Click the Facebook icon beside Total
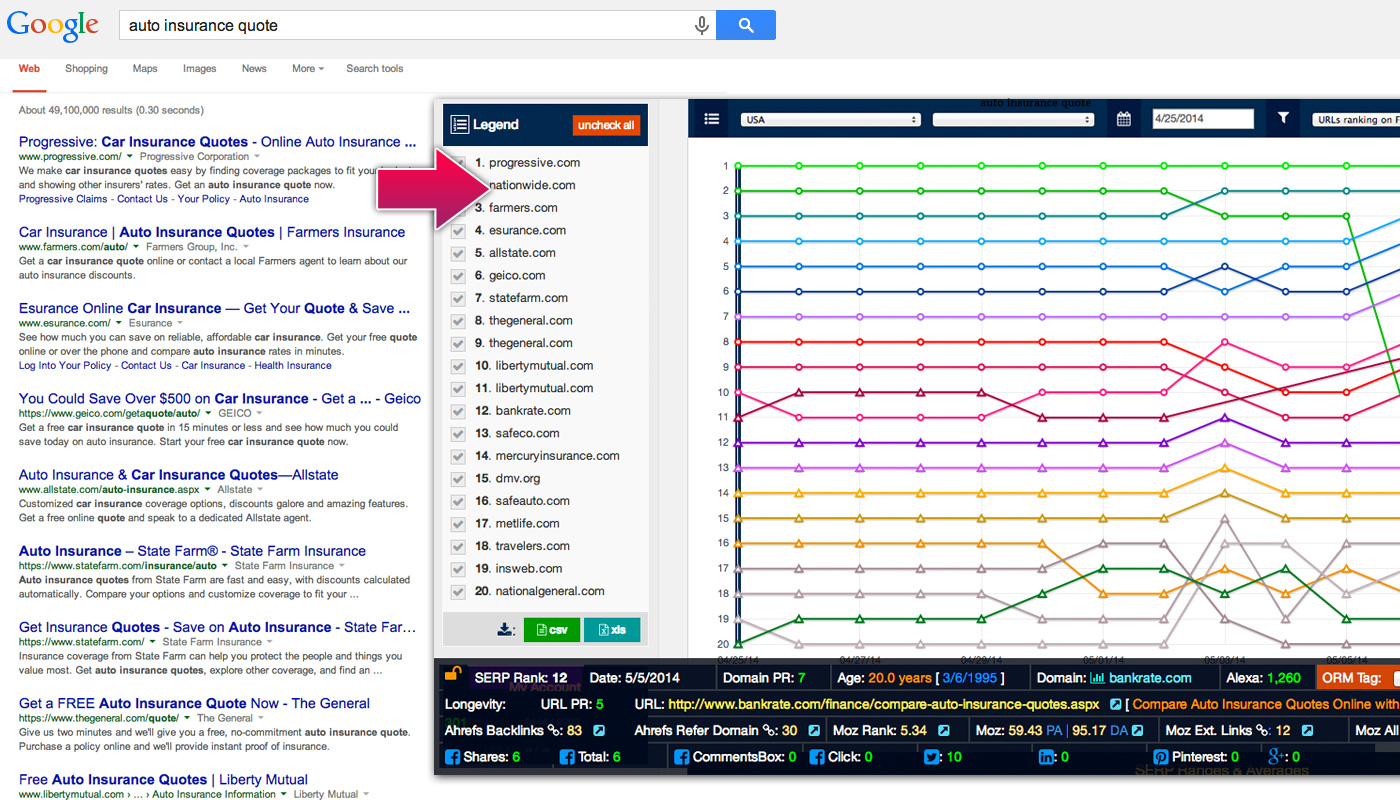 click(x=567, y=757)
